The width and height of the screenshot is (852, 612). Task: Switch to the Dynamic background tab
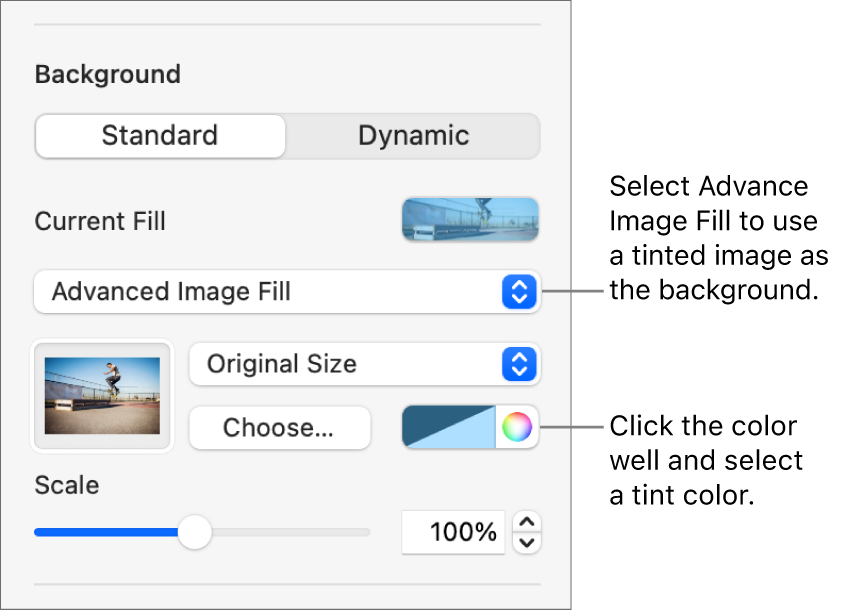click(413, 135)
